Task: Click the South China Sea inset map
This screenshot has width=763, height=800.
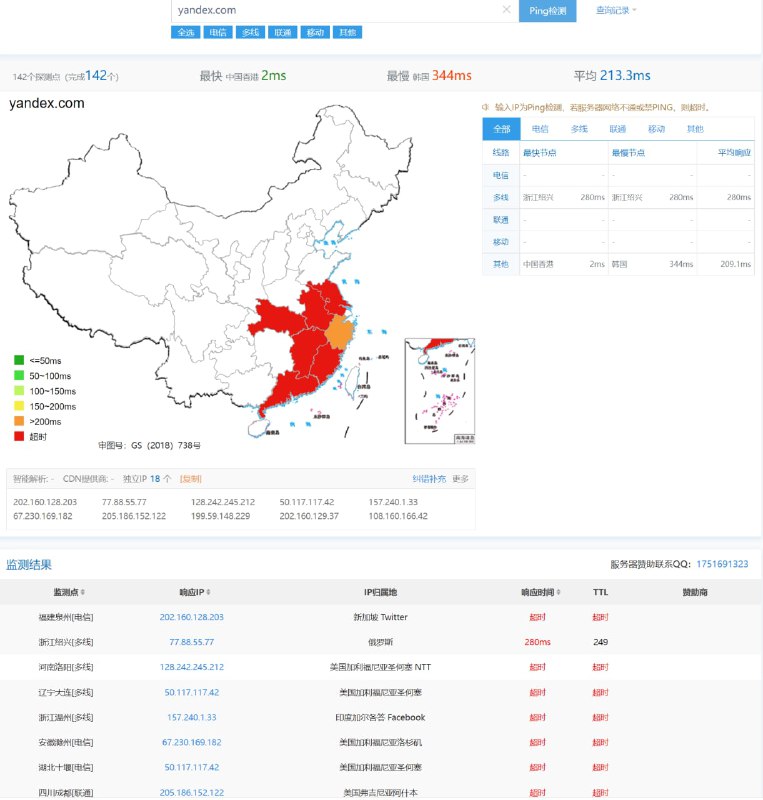Action: click(439, 391)
